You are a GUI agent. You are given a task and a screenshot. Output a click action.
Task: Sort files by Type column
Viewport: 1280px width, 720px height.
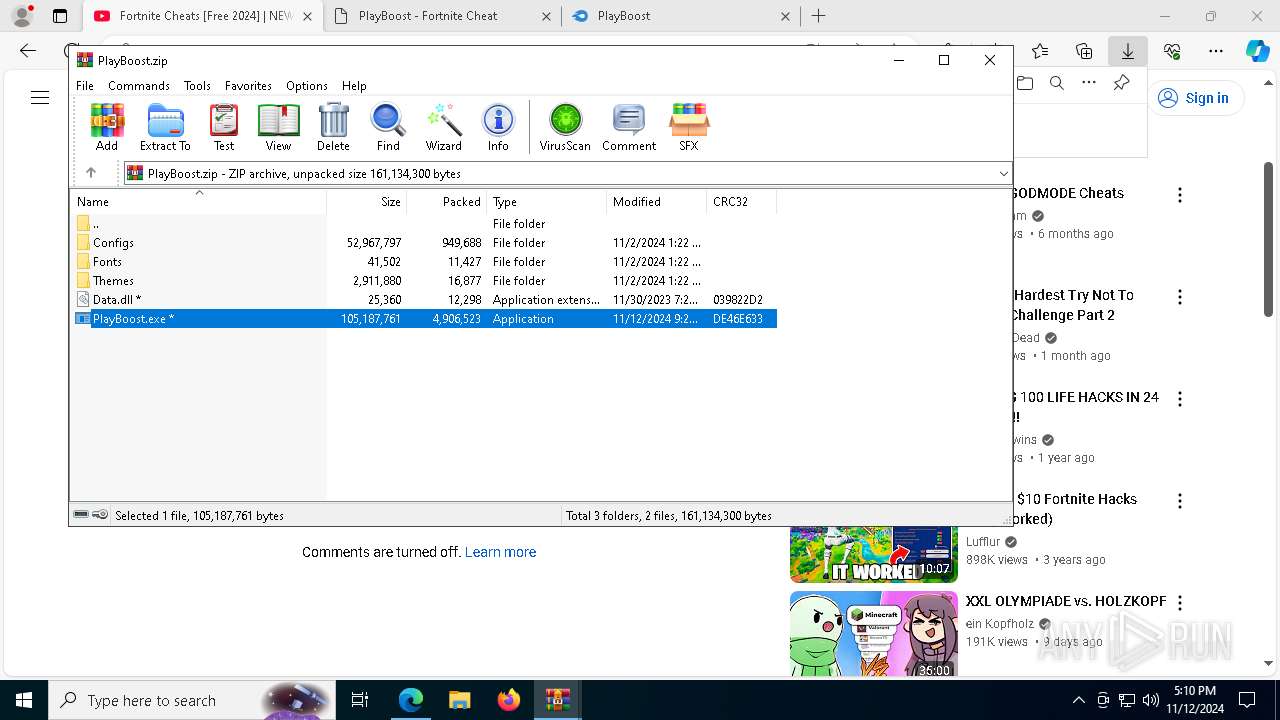click(x=546, y=202)
